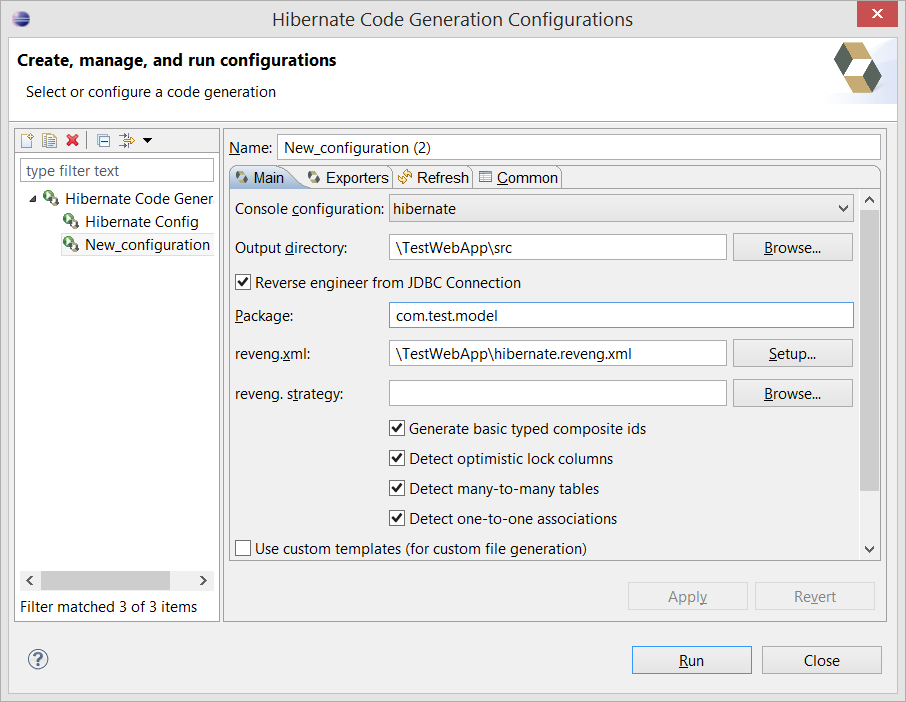Image resolution: width=906 pixels, height=702 pixels.
Task: Click scroll down arrow in Main tab
Action: tap(870, 549)
